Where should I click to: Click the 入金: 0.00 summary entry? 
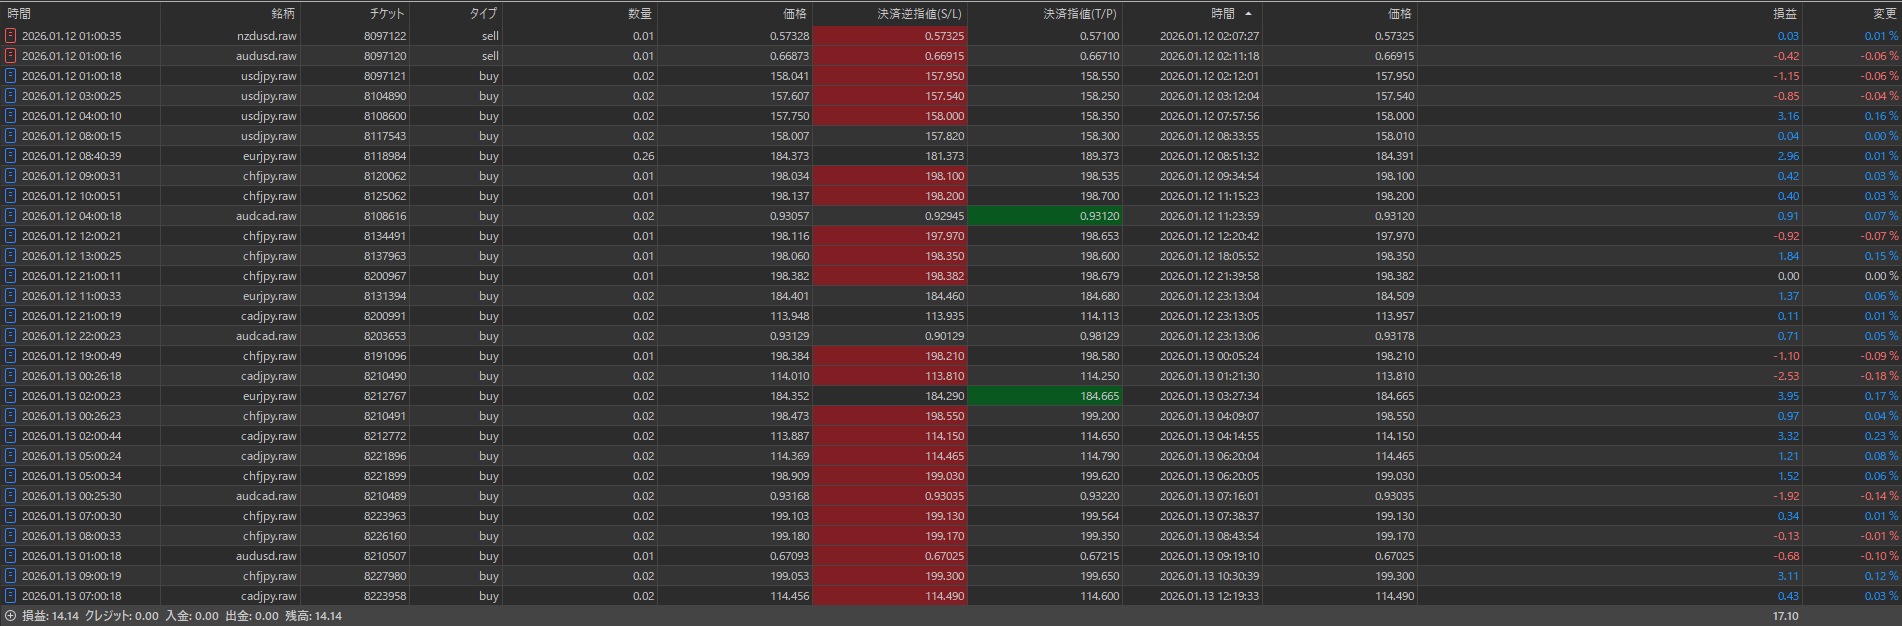click(192, 616)
